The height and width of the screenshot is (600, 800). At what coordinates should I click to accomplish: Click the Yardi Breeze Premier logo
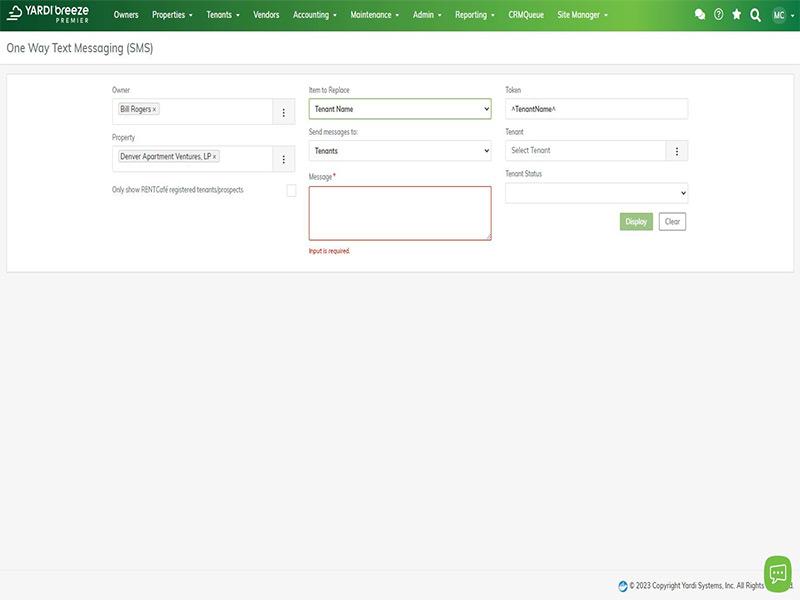coord(48,14)
